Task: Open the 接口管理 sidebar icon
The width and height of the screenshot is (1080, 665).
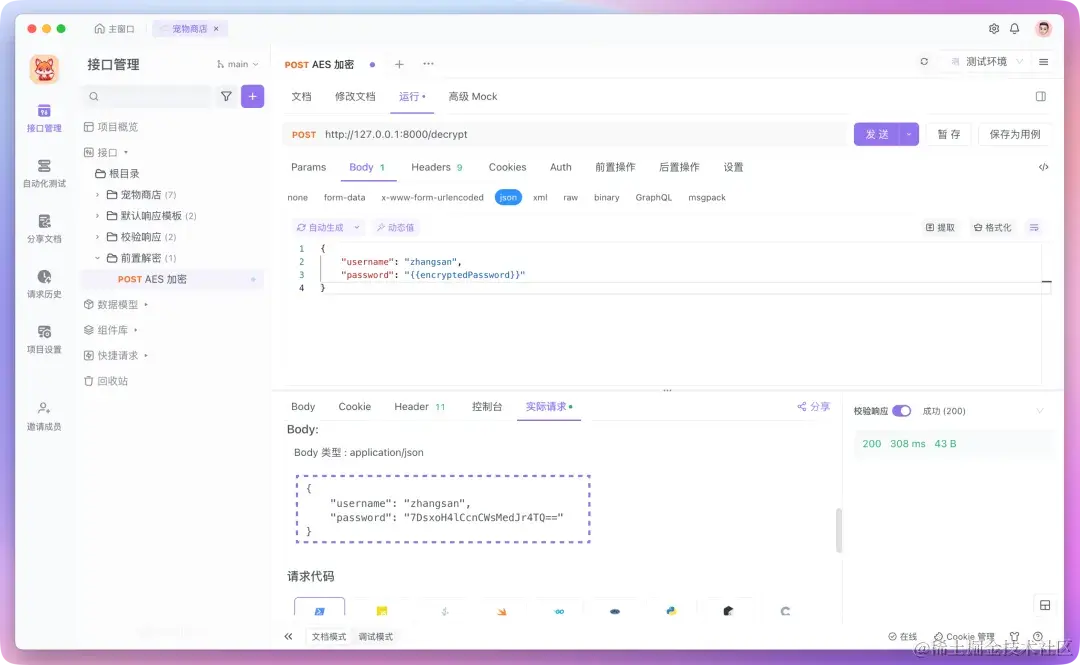Action: pos(44,117)
